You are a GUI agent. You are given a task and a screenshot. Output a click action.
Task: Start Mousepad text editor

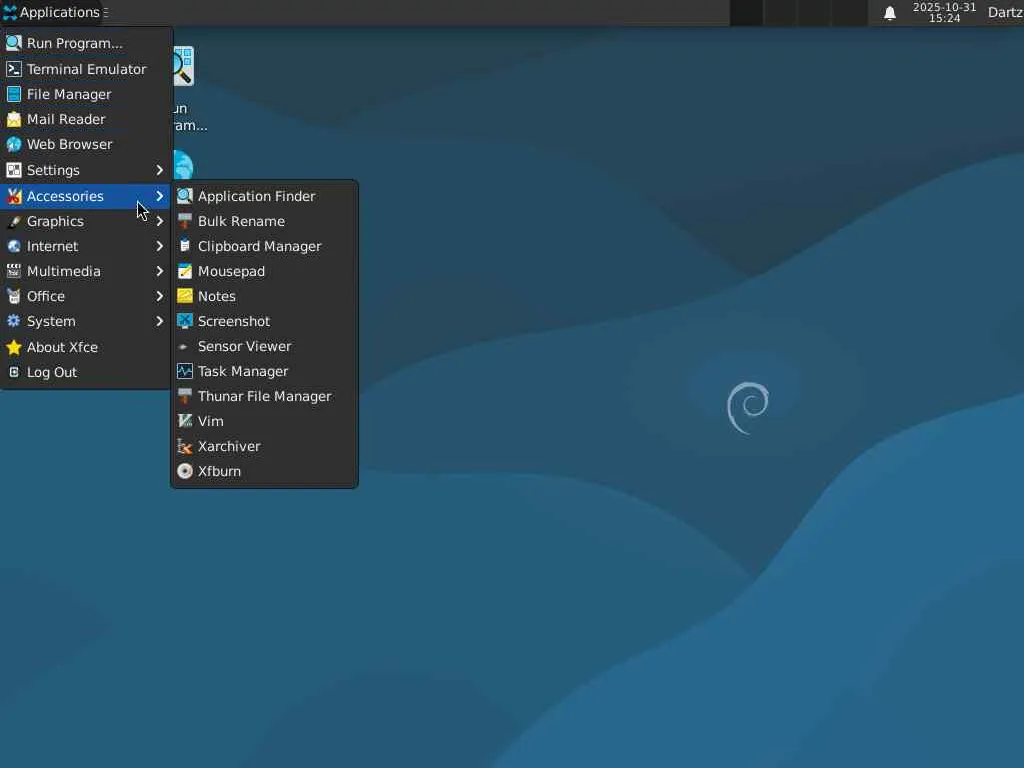point(264,271)
